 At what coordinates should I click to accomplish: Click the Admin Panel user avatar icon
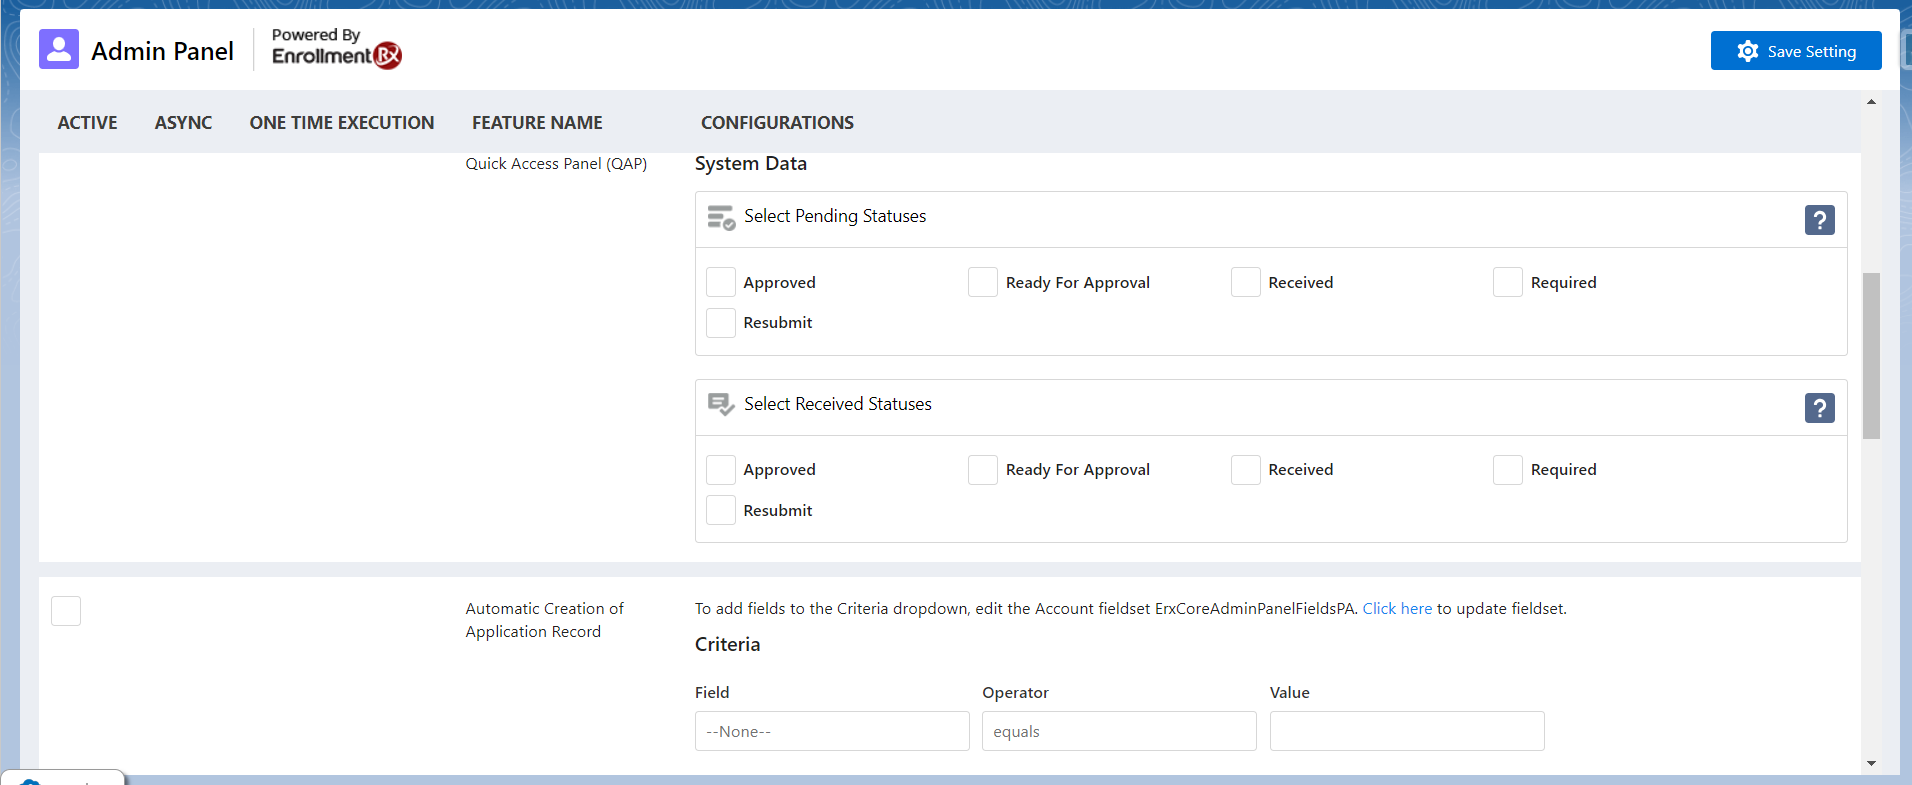click(59, 49)
